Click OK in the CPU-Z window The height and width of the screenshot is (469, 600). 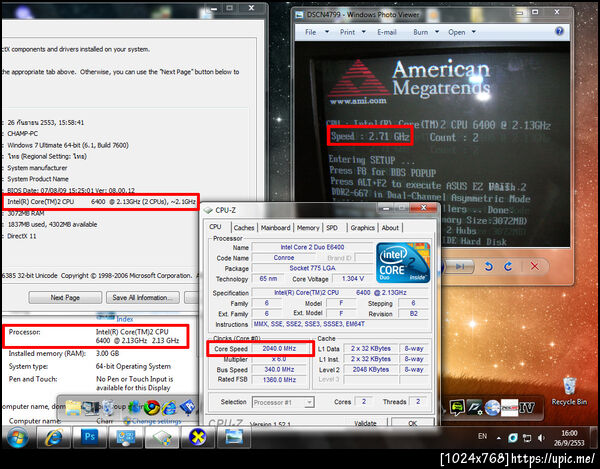(412, 423)
